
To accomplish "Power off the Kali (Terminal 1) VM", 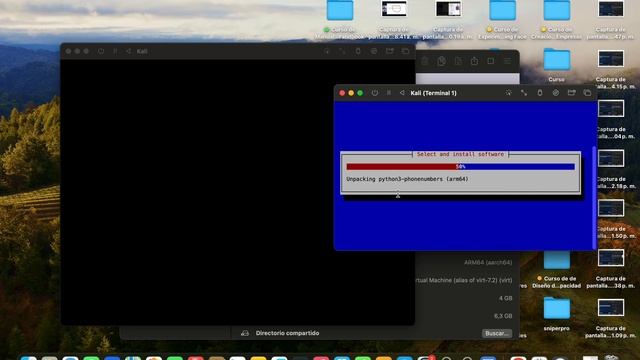I will (x=374, y=93).
